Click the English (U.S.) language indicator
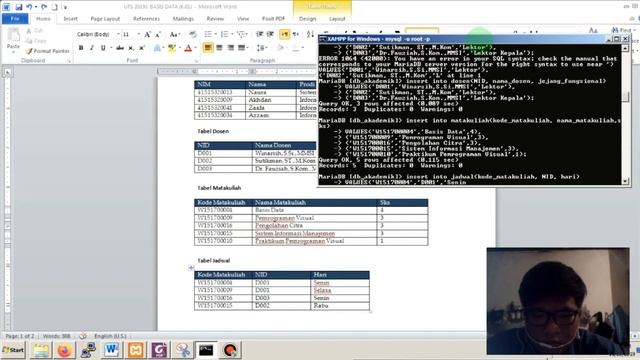The image size is (640, 360). click(110, 336)
